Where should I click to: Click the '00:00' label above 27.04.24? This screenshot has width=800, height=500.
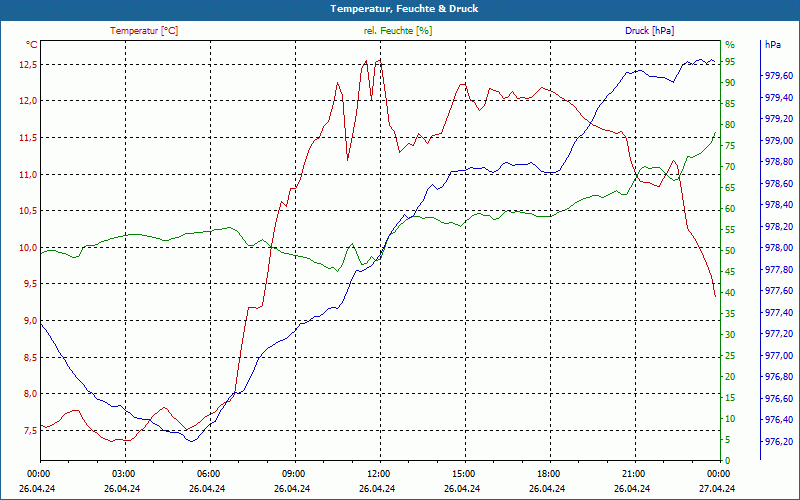coord(717,473)
